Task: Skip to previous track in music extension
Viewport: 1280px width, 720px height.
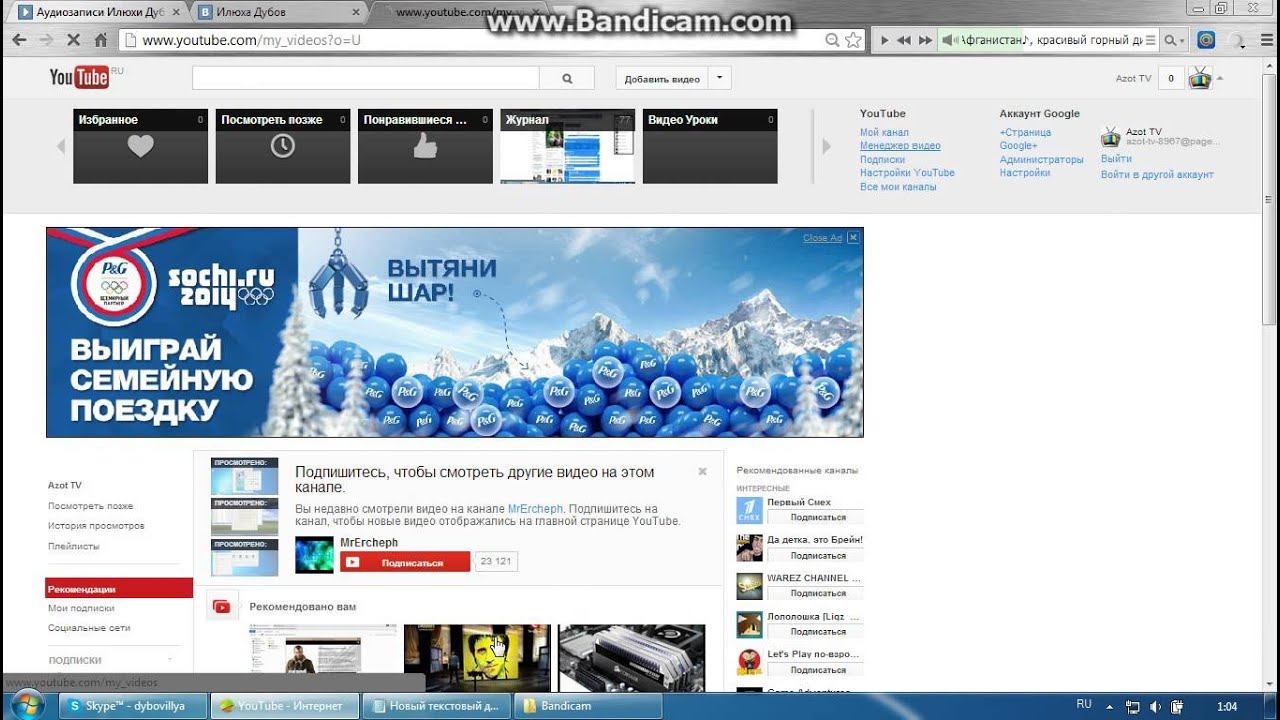Action: pos(903,40)
